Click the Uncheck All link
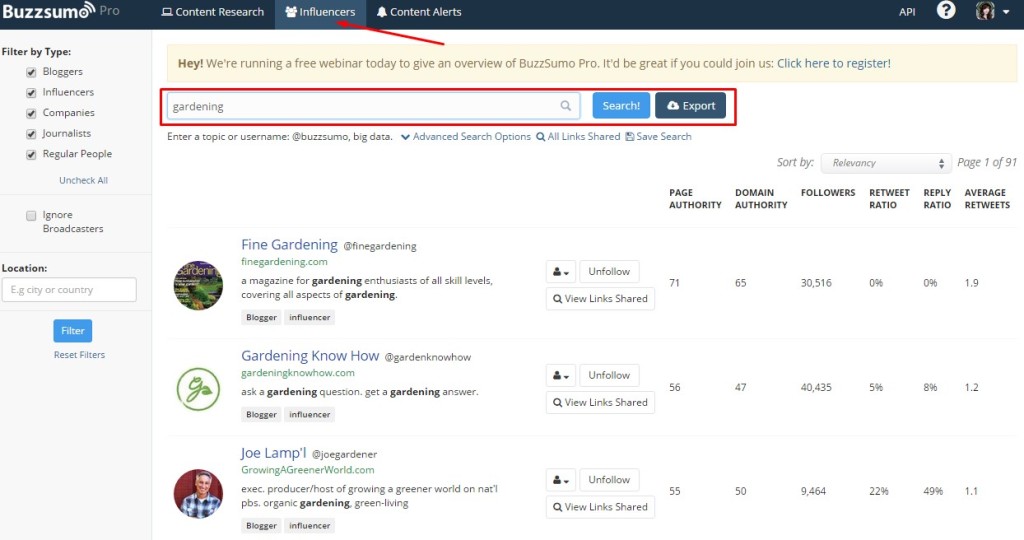The width and height of the screenshot is (1024, 540). [84, 180]
